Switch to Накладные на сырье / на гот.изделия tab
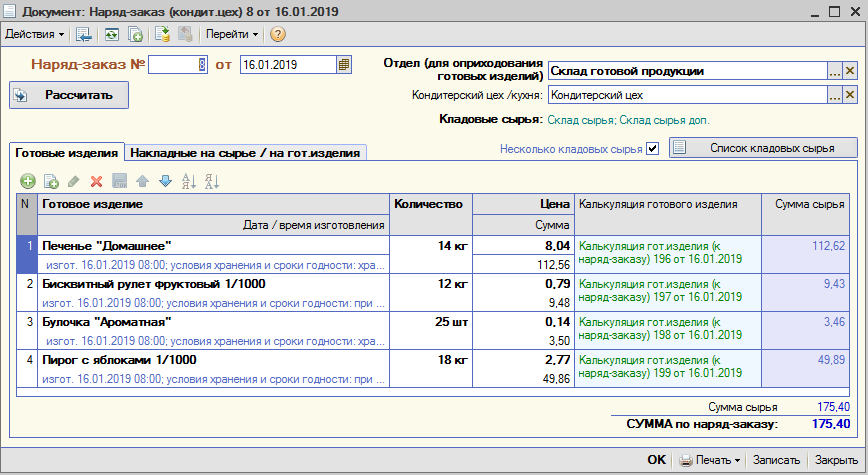Screen dimensions: 868x475 coord(245,153)
